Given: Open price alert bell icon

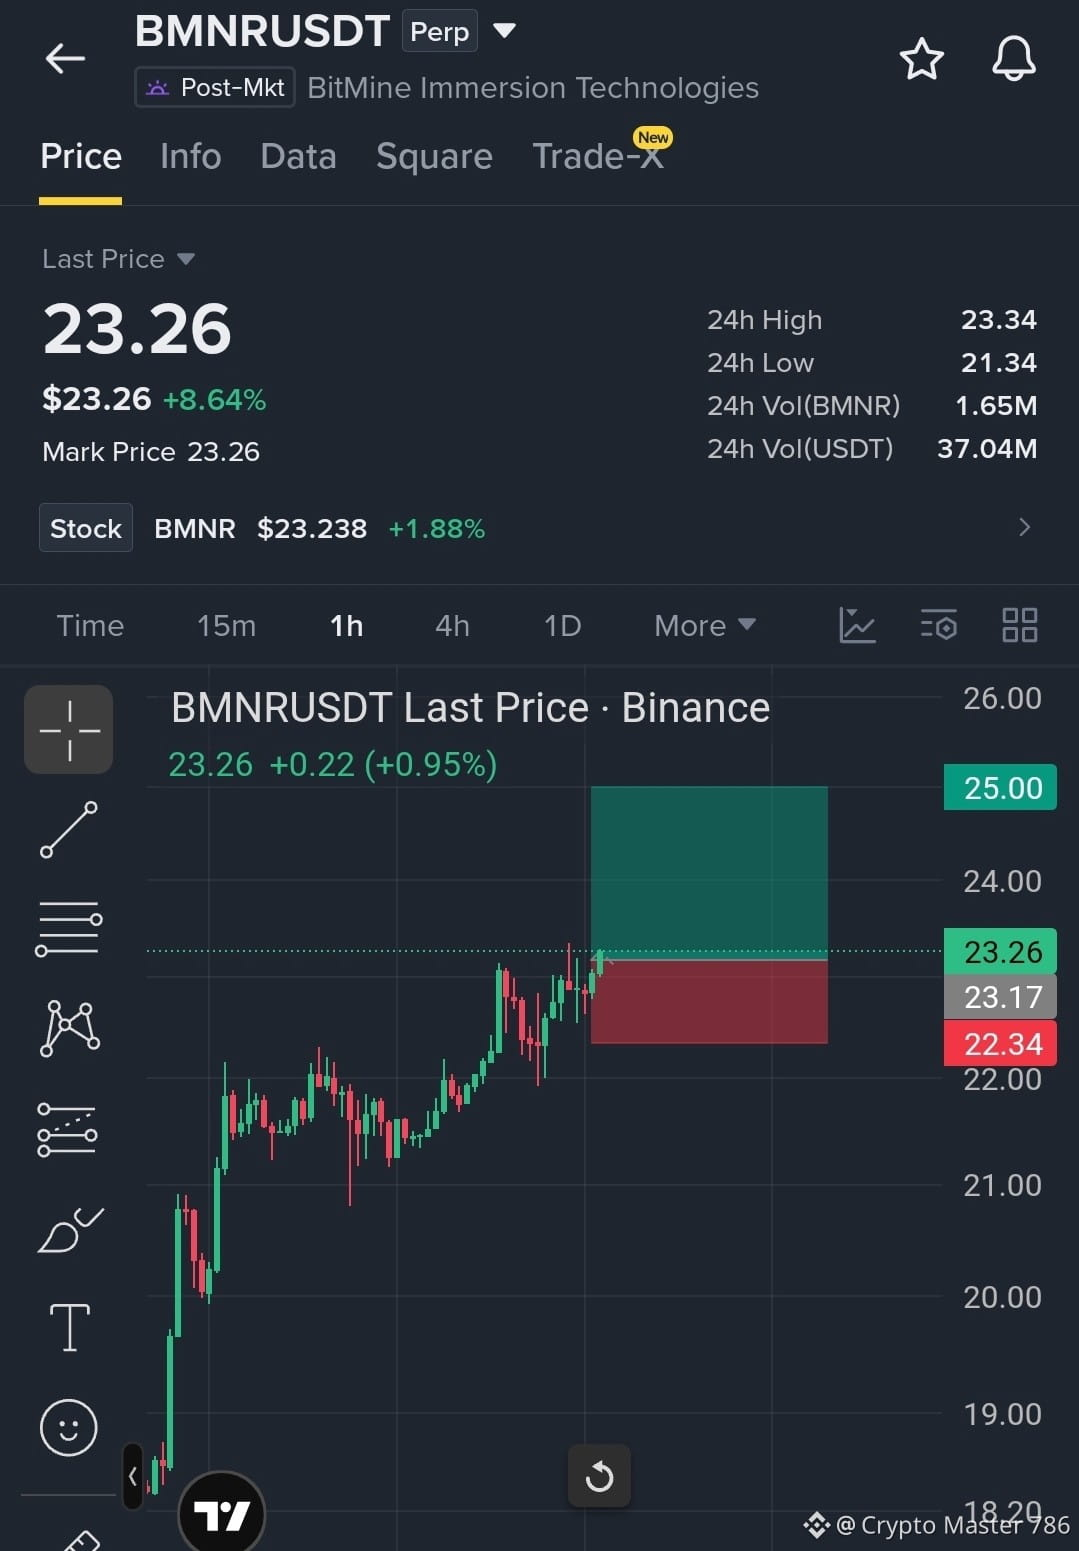Looking at the screenshot, I should (x=1013, y=59).
